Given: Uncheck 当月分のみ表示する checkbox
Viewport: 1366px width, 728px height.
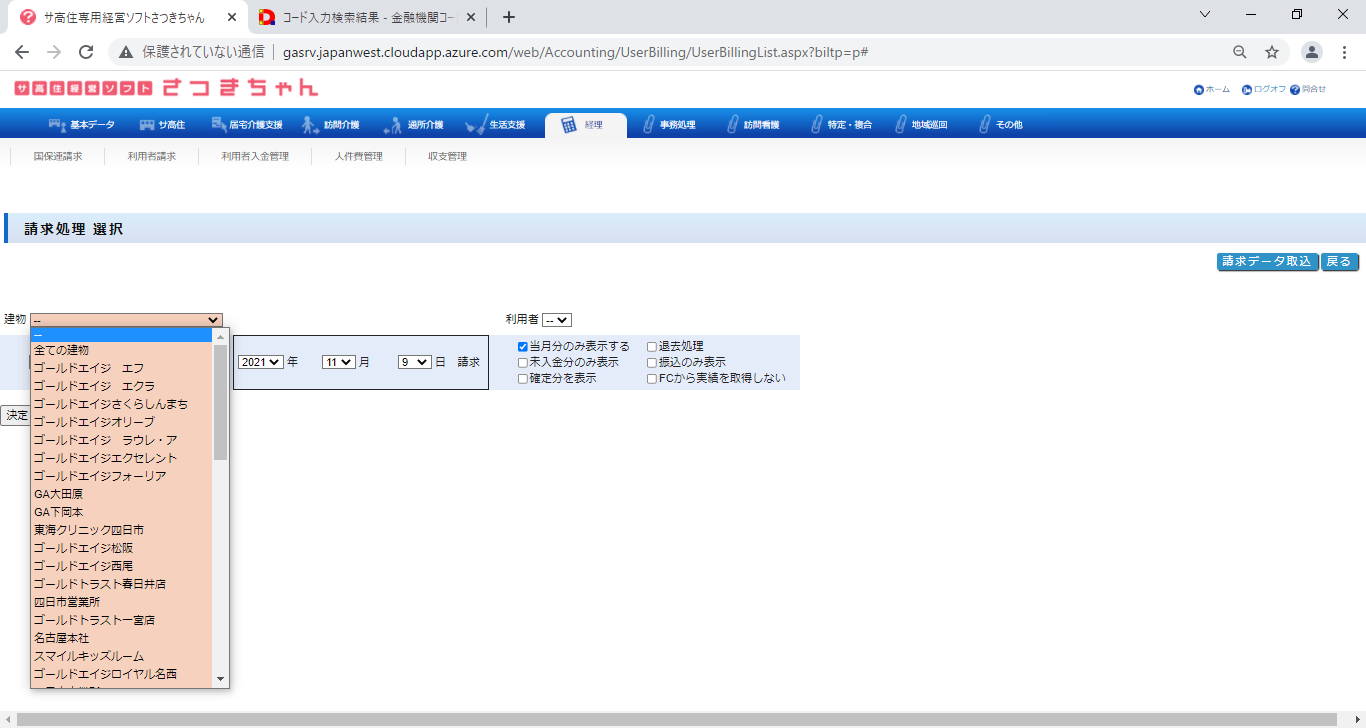Looking at the screenshot, I should coord(522,347).
